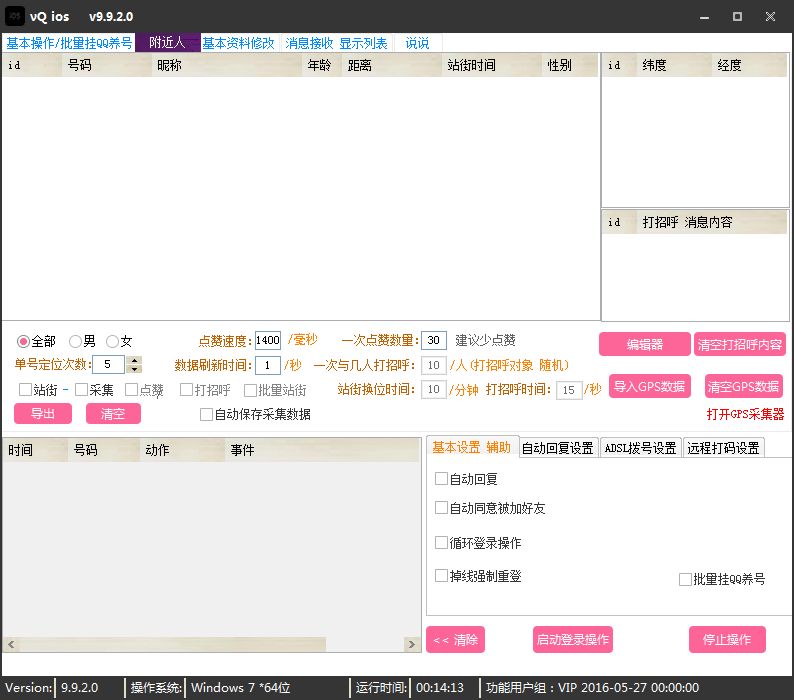
Task: Select the 基本设置 辅助 tab
Action: (x=472, y=447)
